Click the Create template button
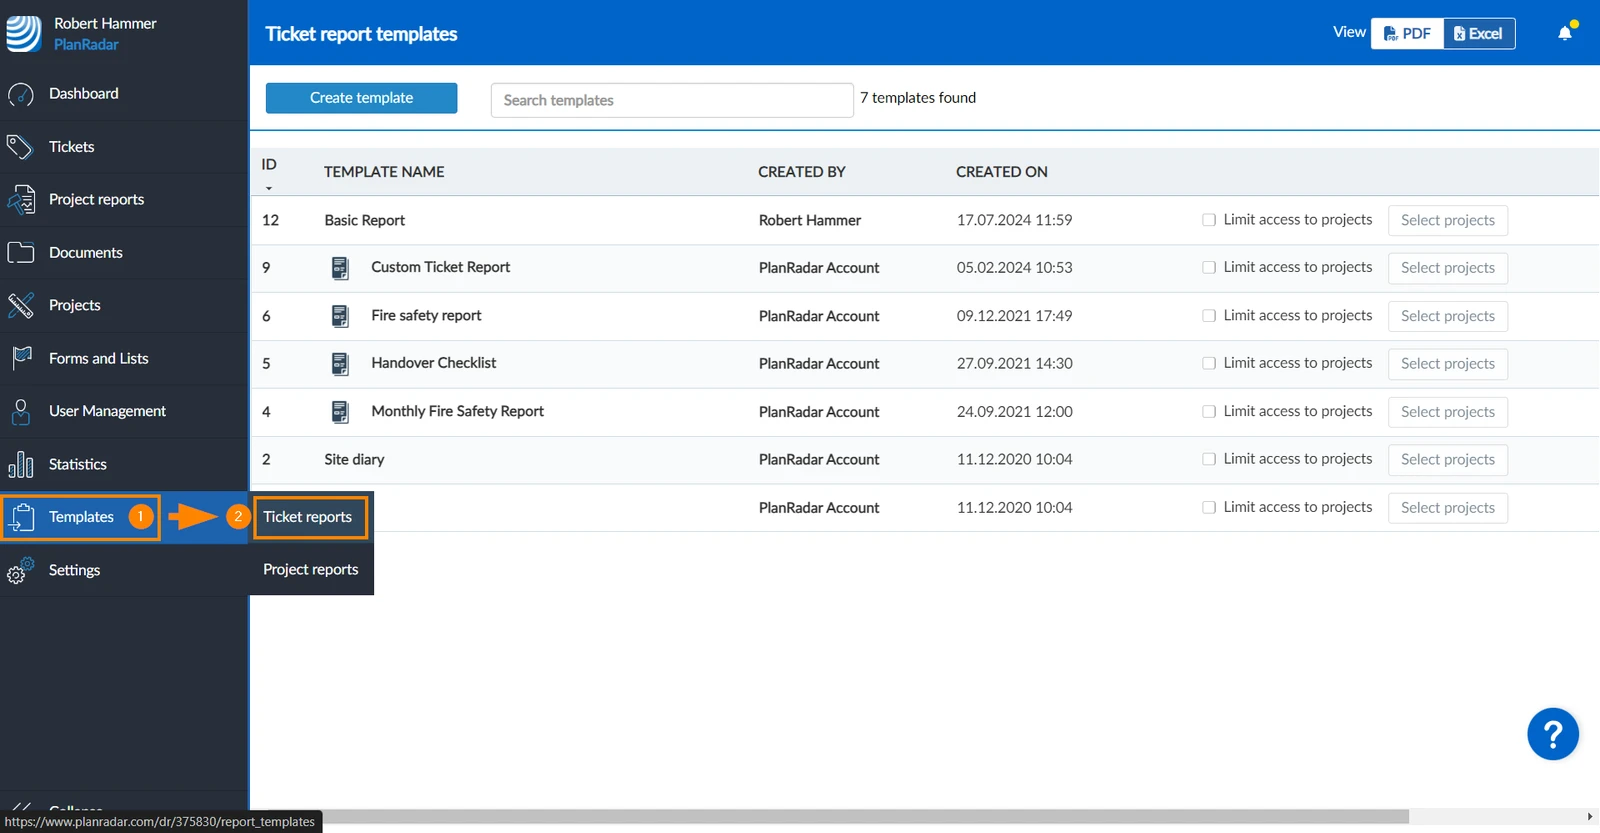 pyautogui.click(x=361, y=98)
